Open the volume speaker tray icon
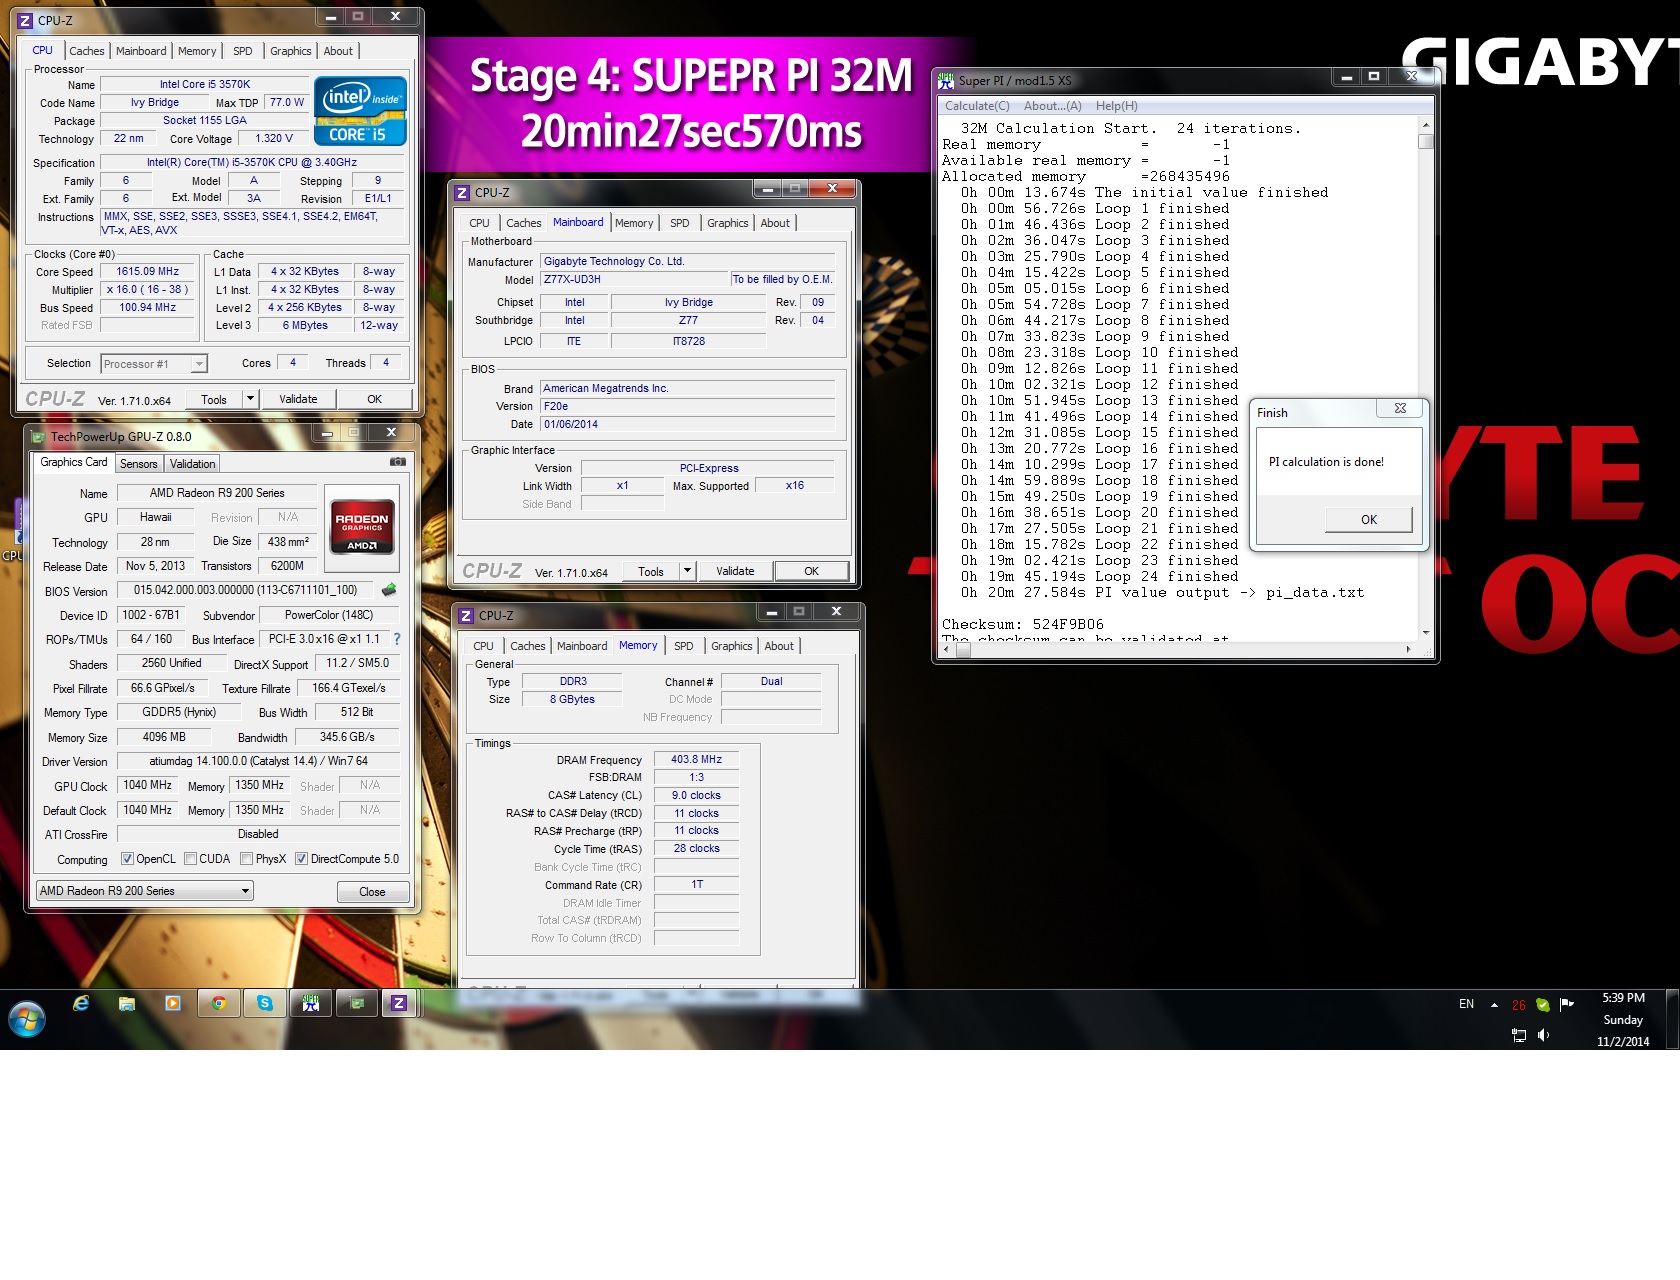This screenshot has height=1280, width=1680. 1543,1035
